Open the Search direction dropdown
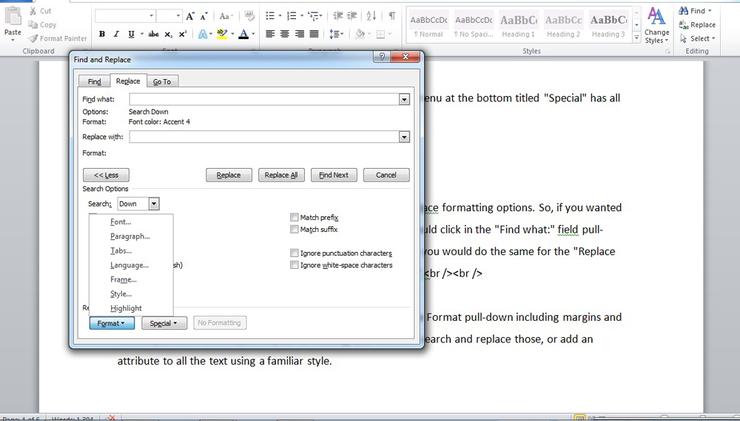Screen dimensions: 740x421 [x=154, y=204]
